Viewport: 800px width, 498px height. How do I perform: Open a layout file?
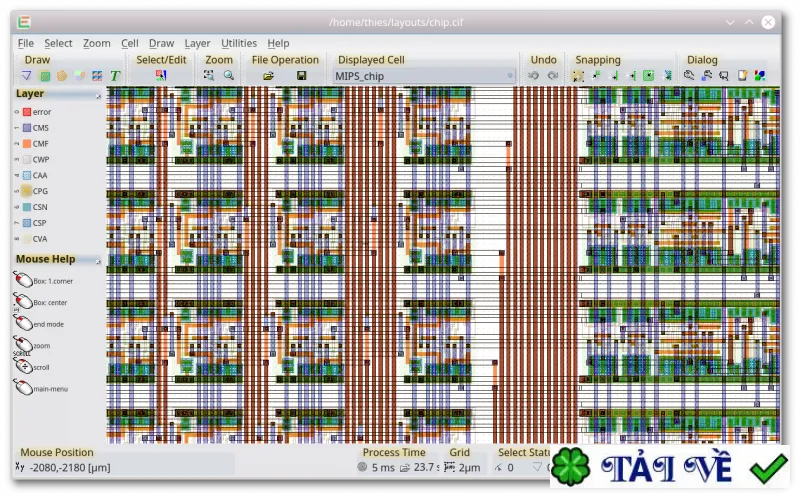pyautogui.click(x=268, y=76)
